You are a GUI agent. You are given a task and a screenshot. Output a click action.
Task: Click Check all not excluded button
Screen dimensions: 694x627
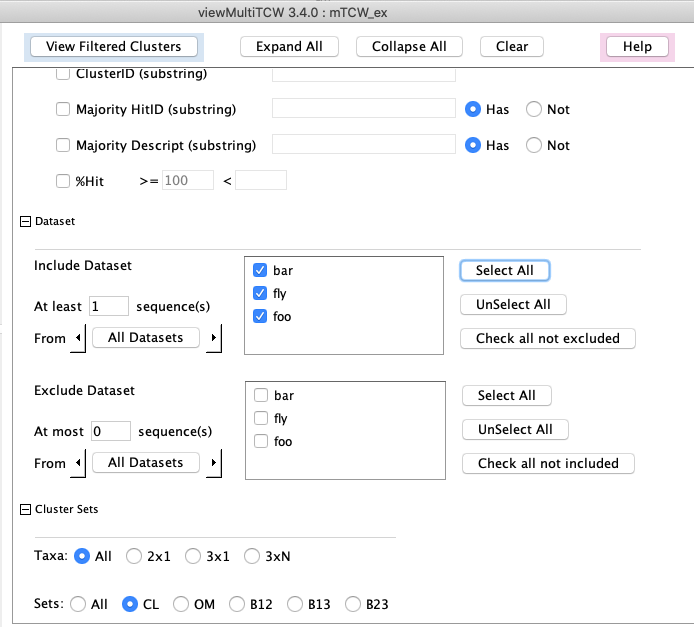coord(547,338)
